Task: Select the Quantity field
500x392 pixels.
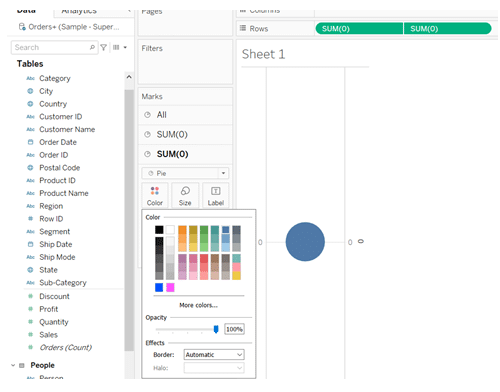Action: pos(54,322)
